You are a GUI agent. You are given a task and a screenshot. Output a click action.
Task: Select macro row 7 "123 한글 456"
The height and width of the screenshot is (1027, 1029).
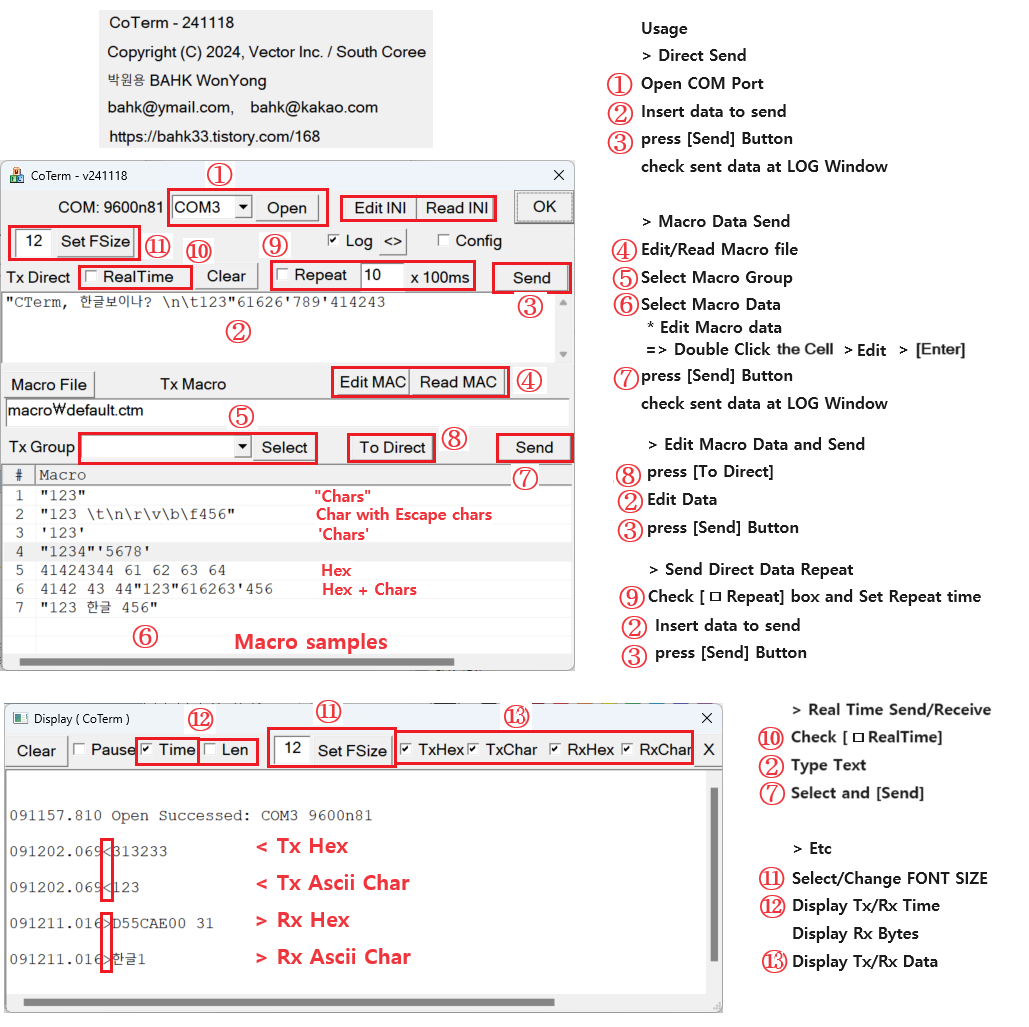click(287, 608)
